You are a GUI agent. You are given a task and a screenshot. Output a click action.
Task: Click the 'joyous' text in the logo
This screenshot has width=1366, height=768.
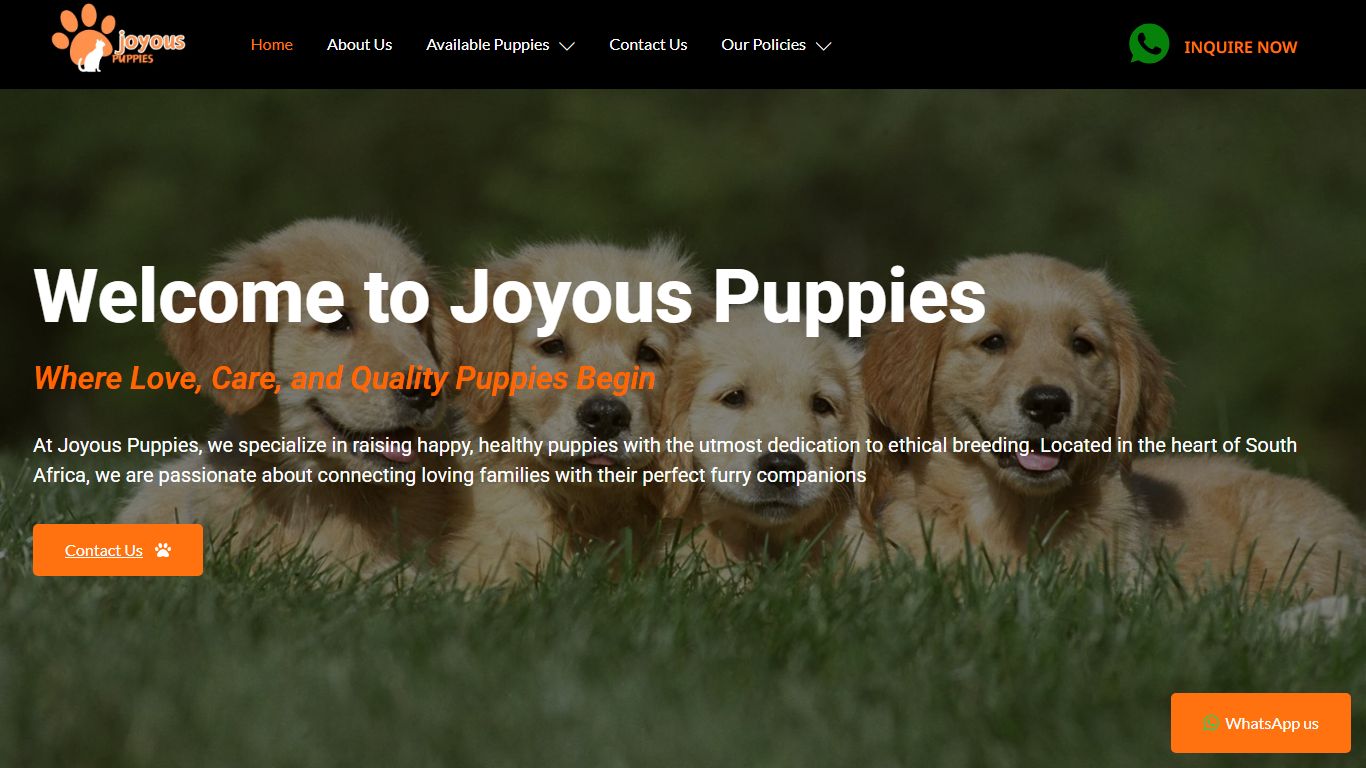coord(151,41)
